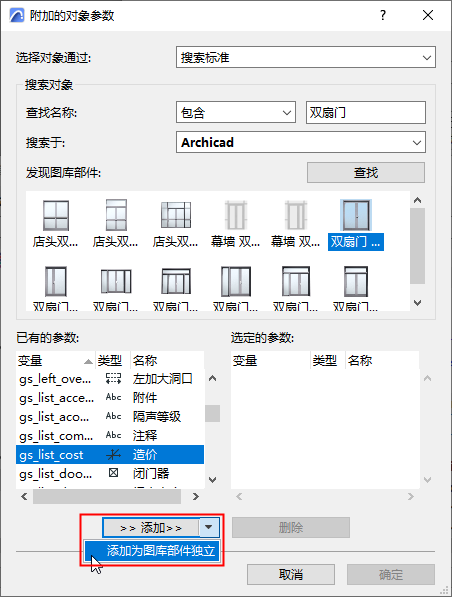Click the 造价 name cell
452x597 pixels.
point(145,455)
